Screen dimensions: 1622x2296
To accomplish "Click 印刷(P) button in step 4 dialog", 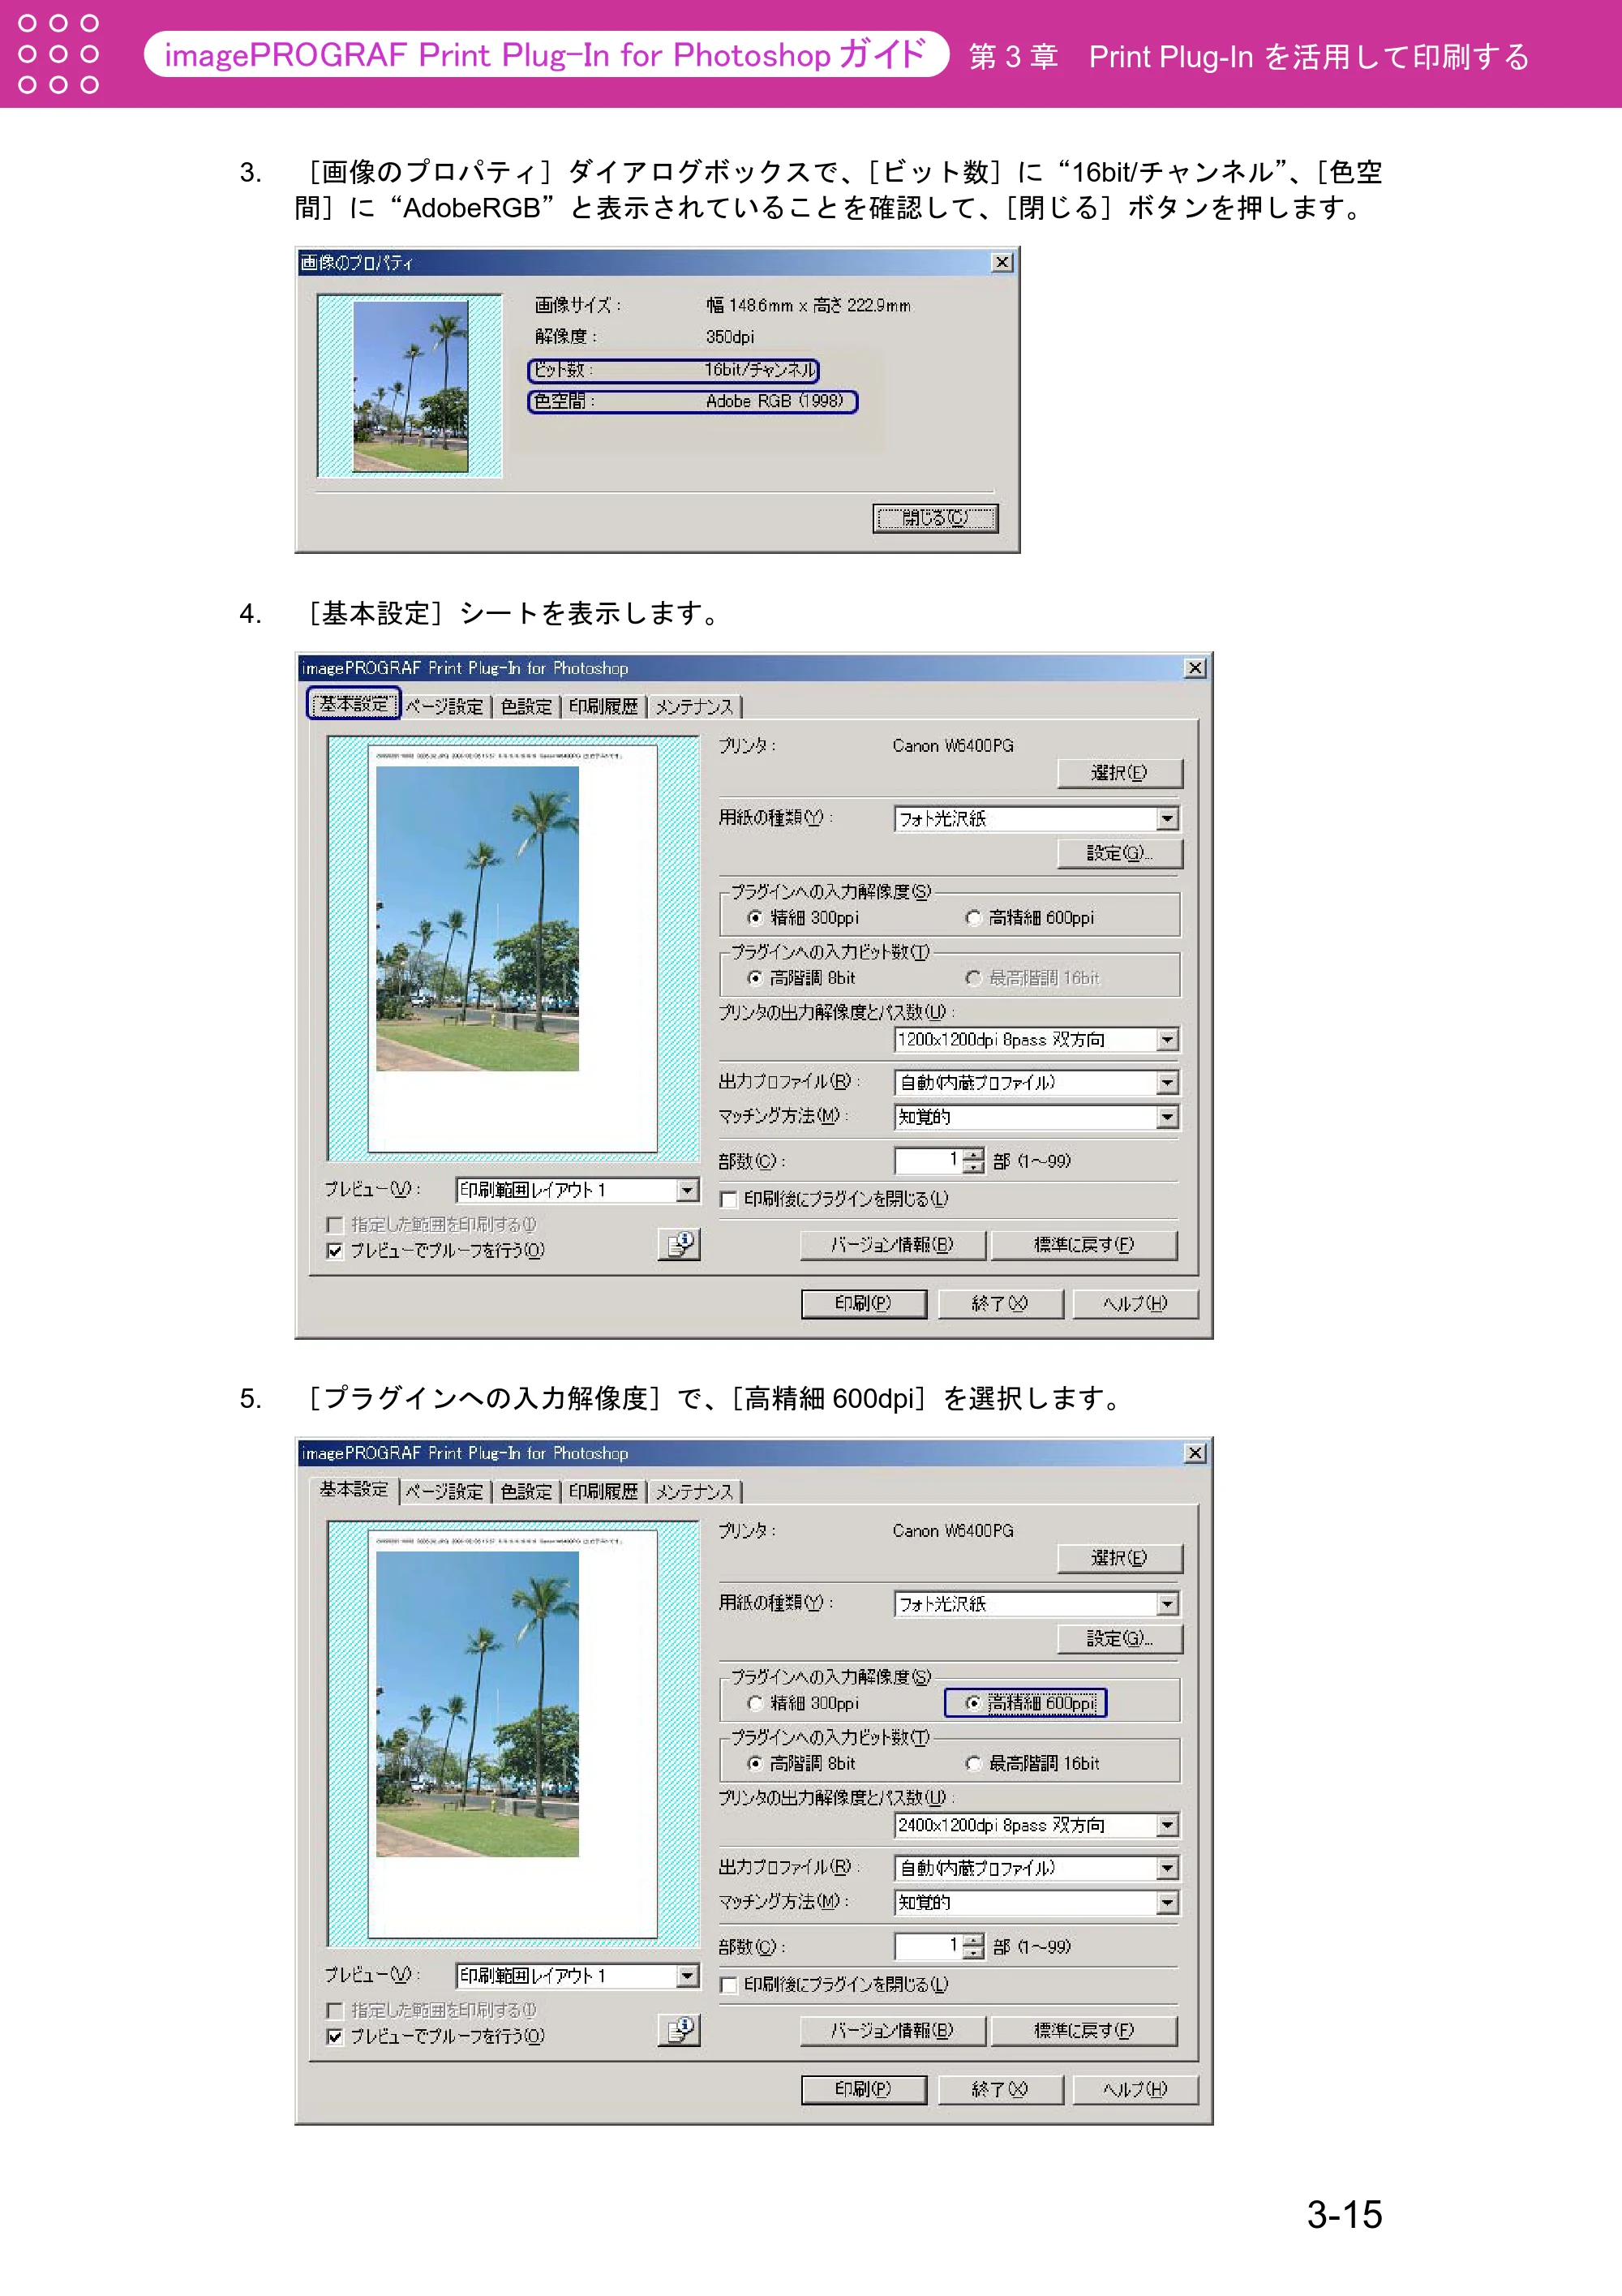I will point(864,1304).
